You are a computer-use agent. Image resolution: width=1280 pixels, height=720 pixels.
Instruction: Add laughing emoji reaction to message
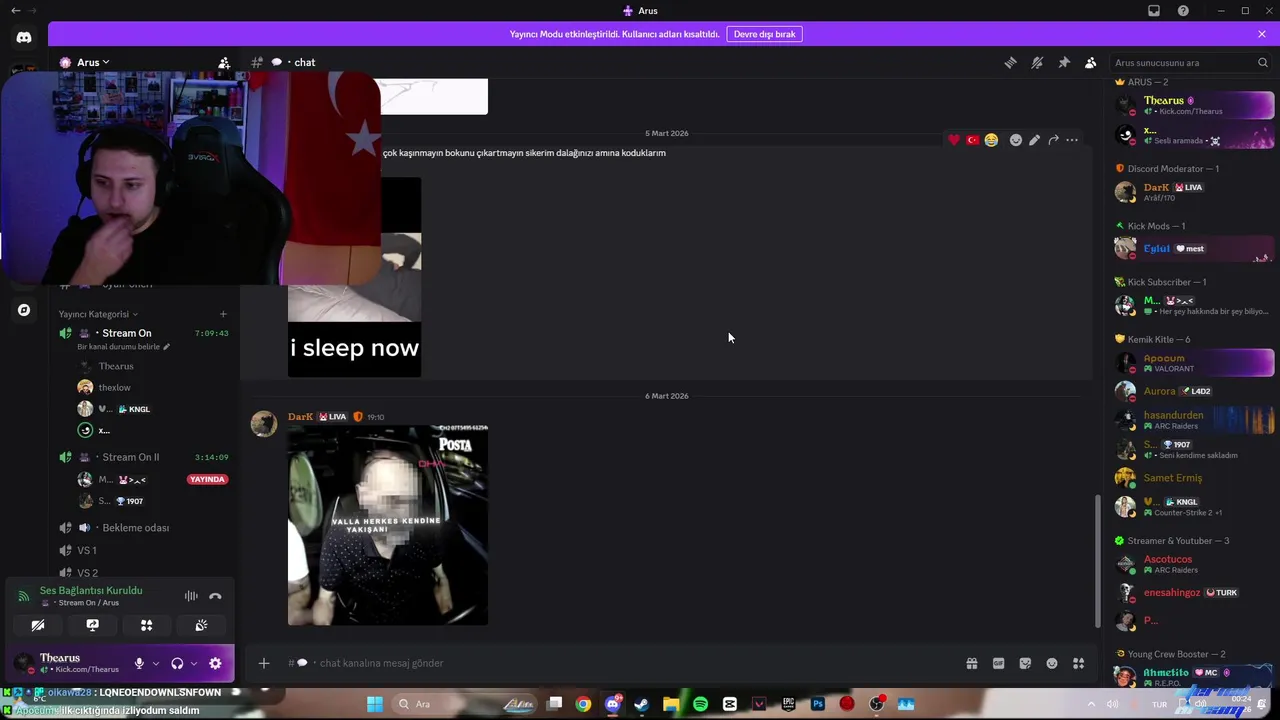point(991,140)
